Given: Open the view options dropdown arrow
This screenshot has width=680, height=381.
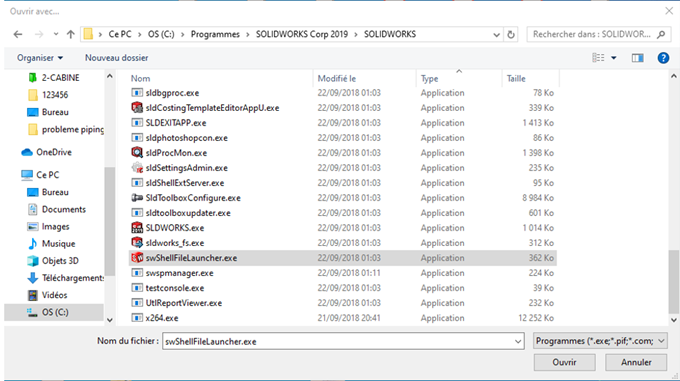Looking at the screenshot, I should 614,58.
